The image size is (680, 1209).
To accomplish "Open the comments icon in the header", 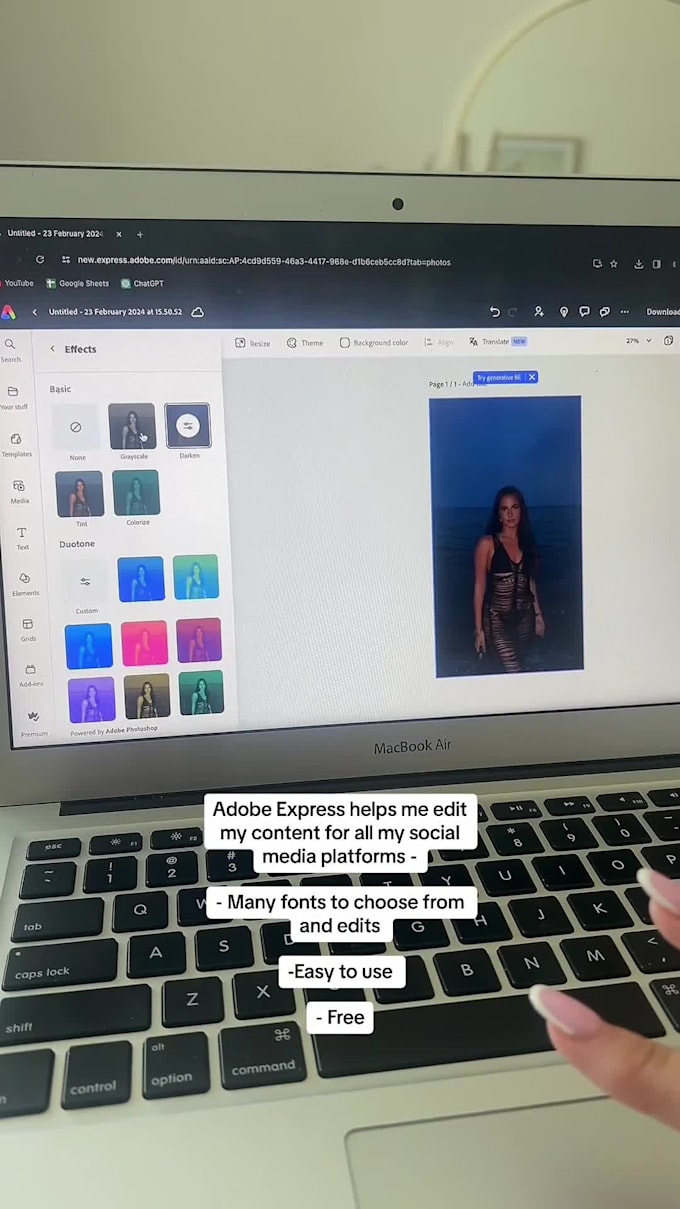I will [584, 312].
